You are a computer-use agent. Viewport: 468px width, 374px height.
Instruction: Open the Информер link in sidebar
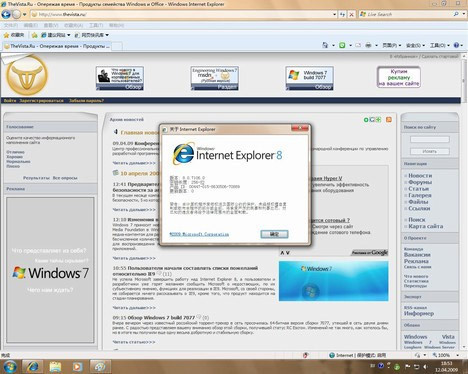419,314
